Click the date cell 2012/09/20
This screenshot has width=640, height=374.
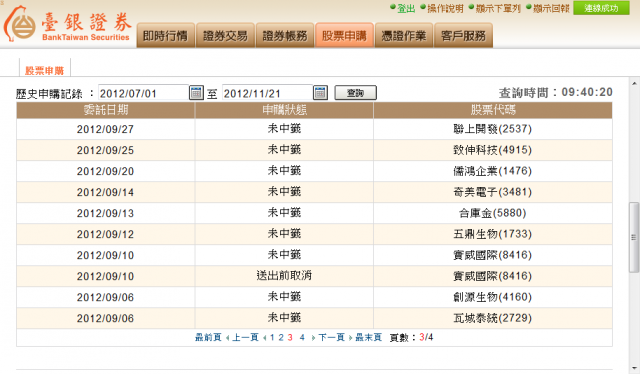pyautogui.click(x=105, y=171)
